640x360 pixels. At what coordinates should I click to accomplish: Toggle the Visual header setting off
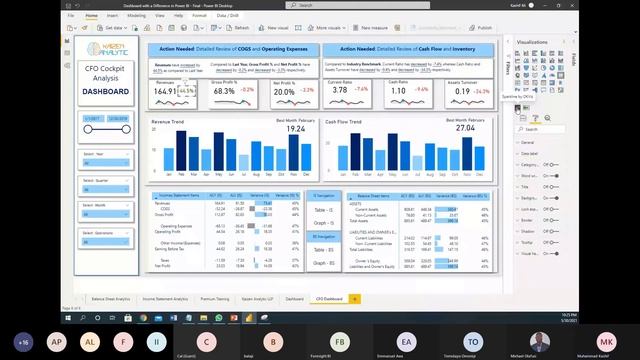click(x=553, y=253)
